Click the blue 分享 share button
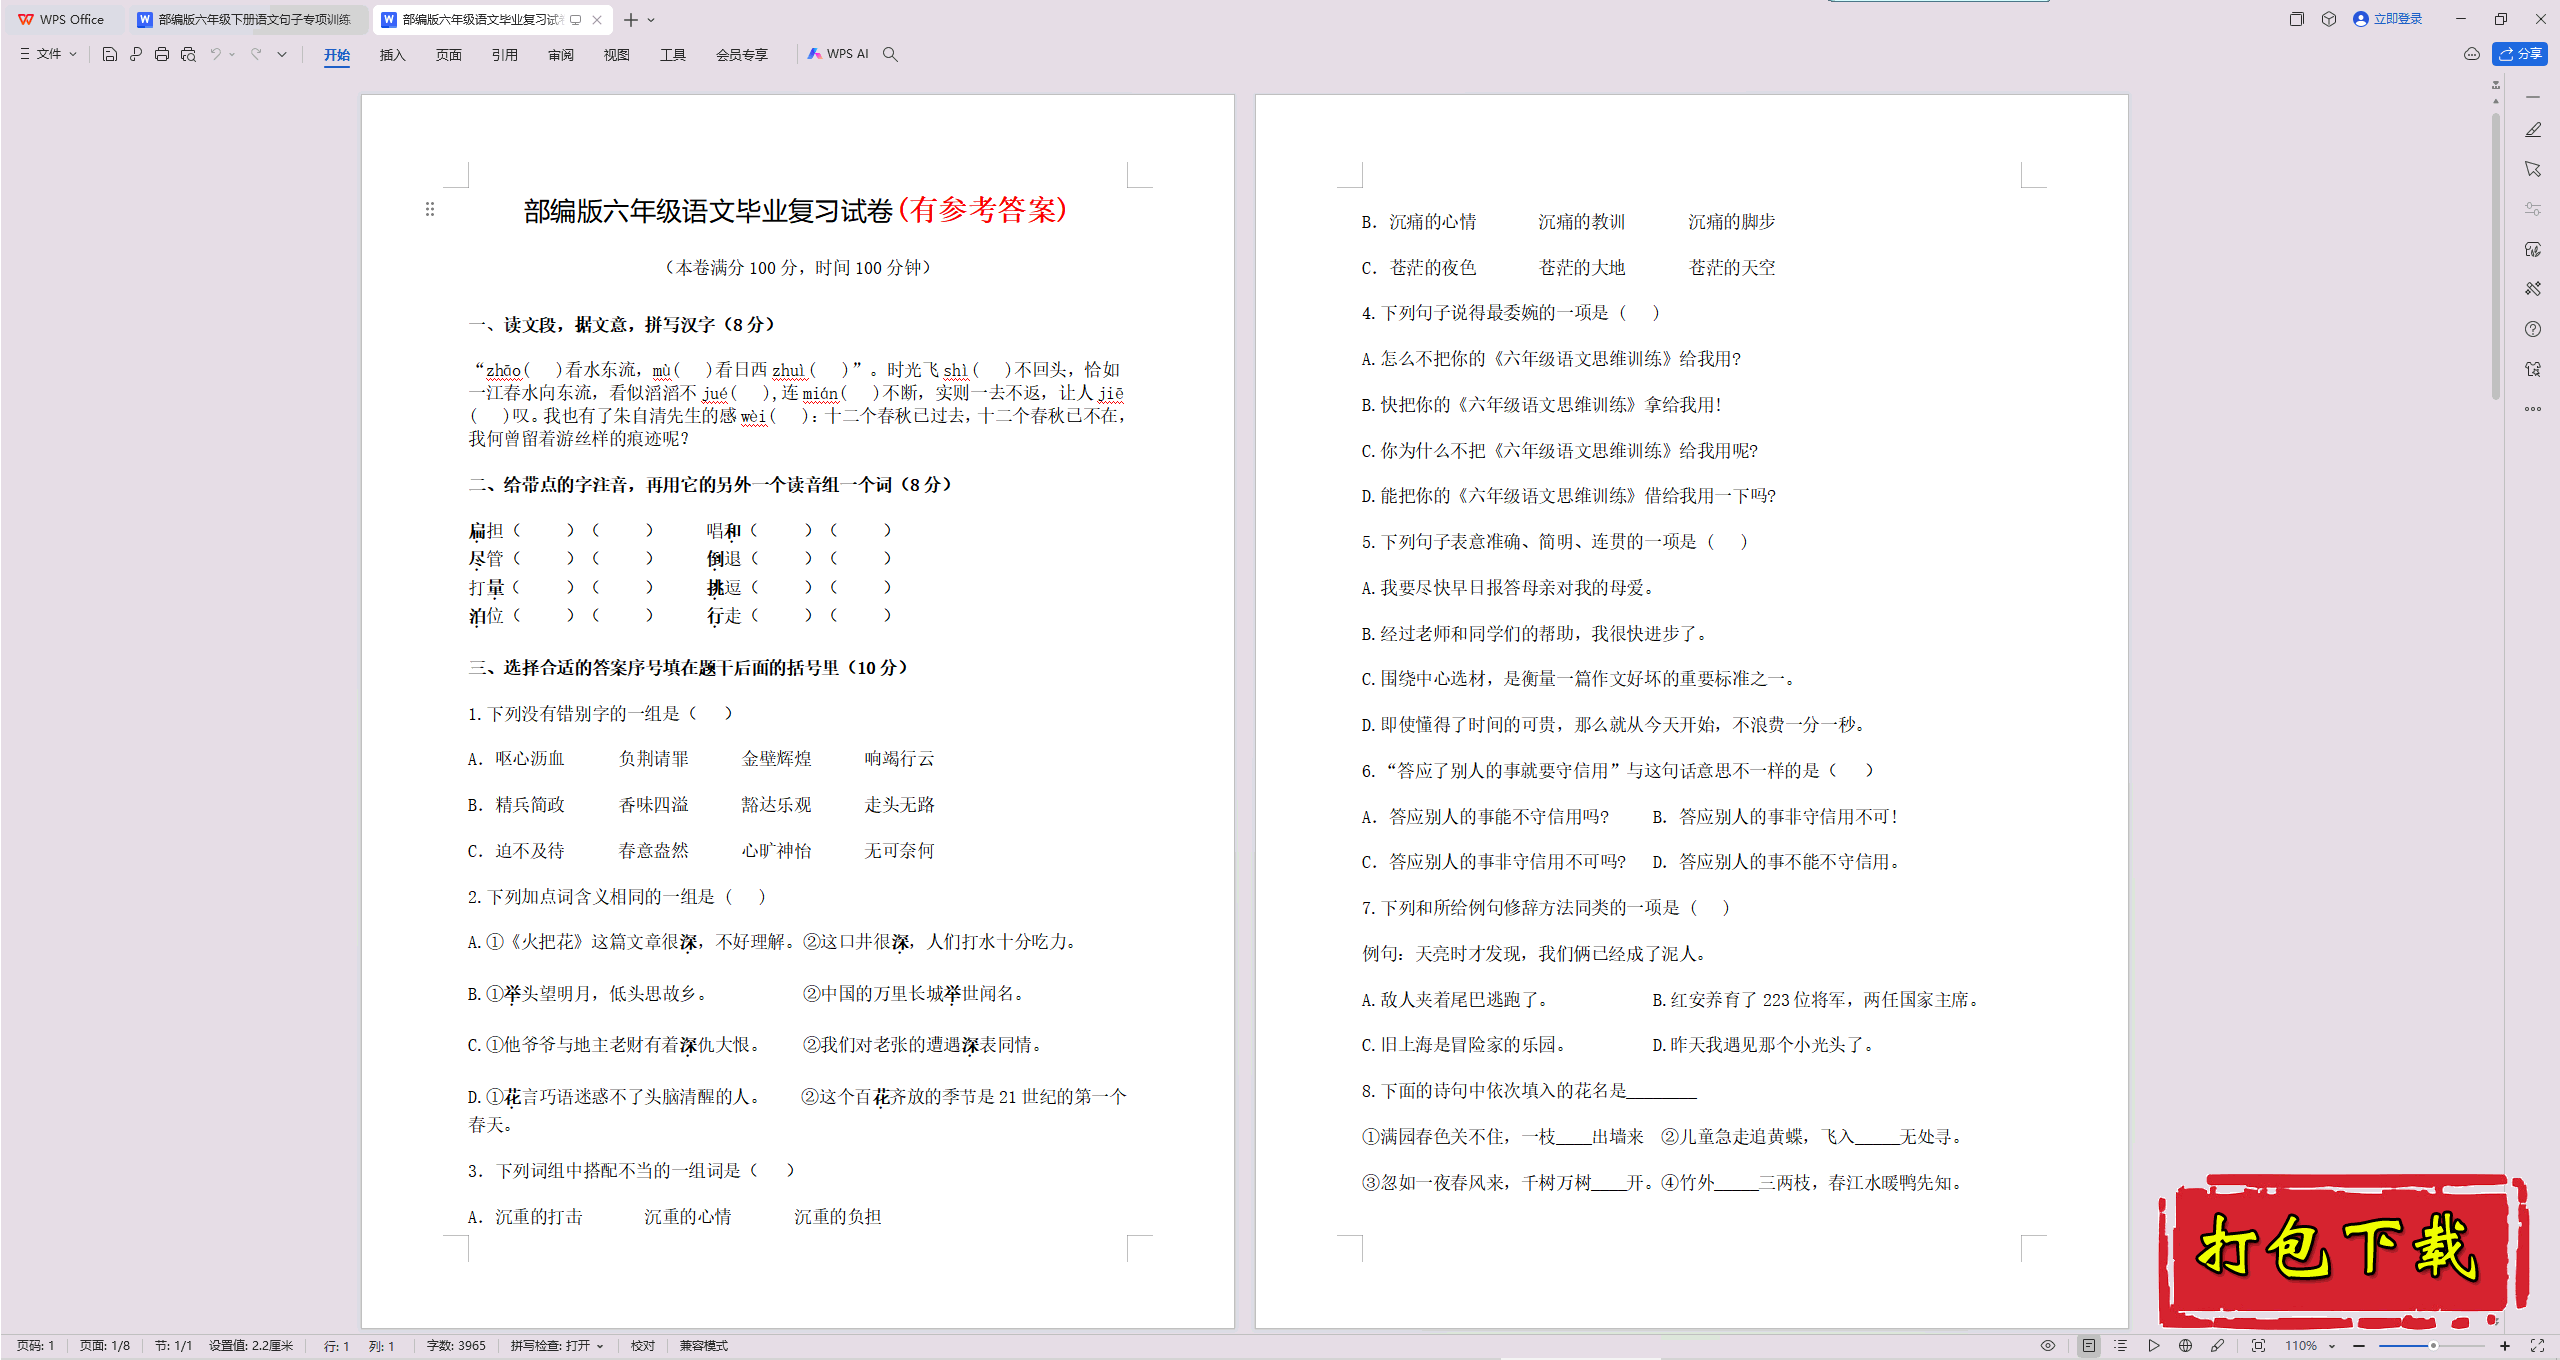The width and height of the screenshot is (2560, 1360). click(x=2520, y=54)
